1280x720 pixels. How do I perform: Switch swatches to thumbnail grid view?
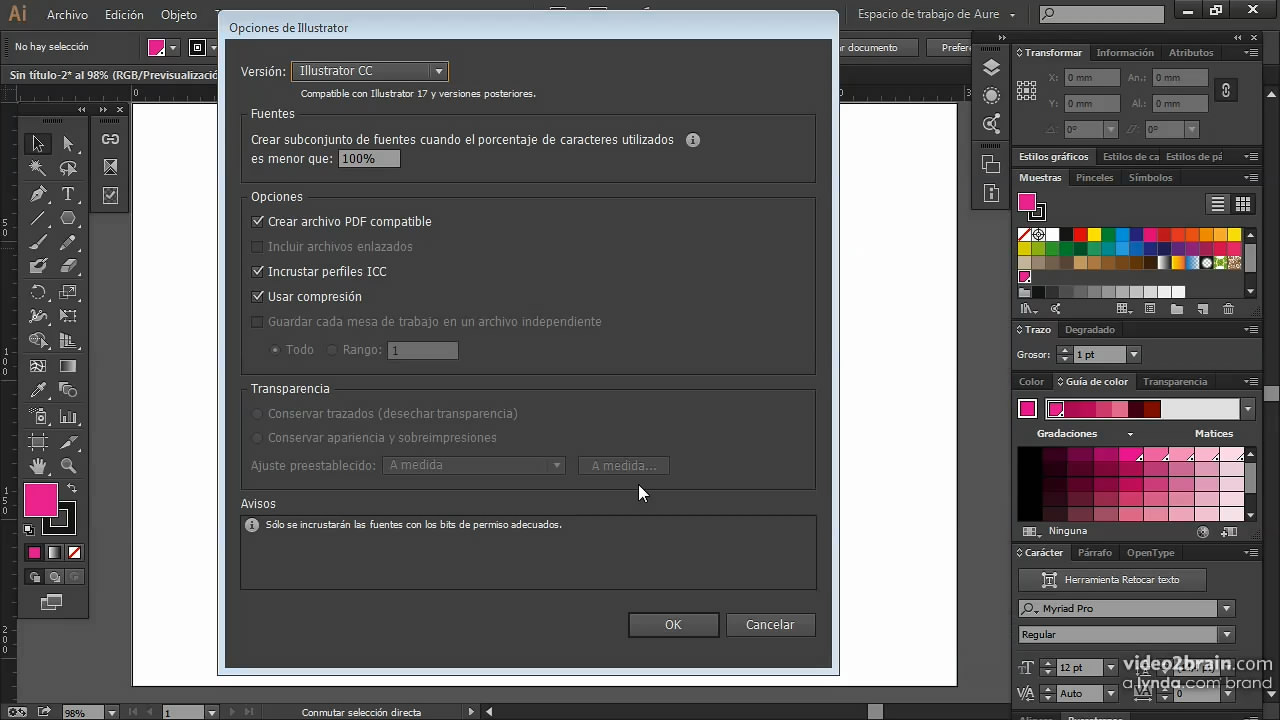(1243, 204)
